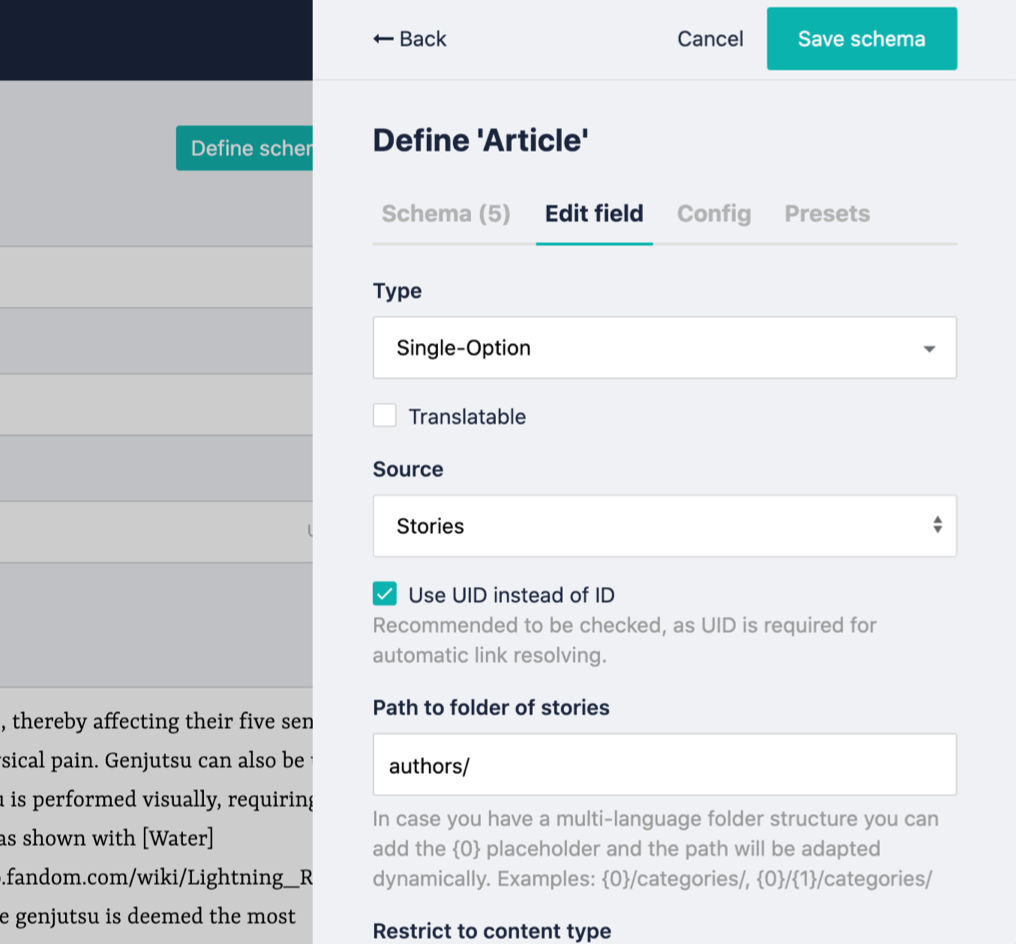Image resolution: width=1016 pixels, height=944 pixels.
Task: Click the Source field label
Action: coord(408,469)
